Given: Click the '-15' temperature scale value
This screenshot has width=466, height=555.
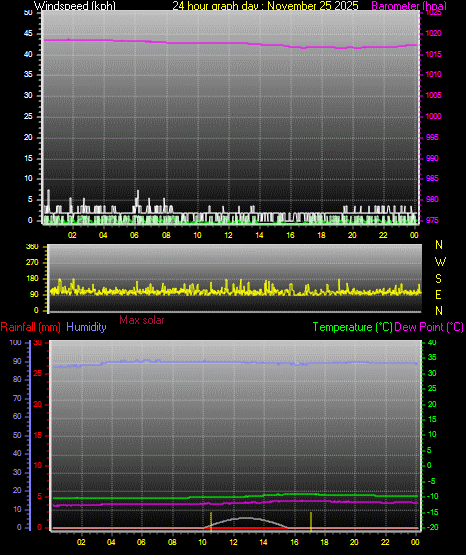Looking at the screenshot, I should (x=432, y=512).
